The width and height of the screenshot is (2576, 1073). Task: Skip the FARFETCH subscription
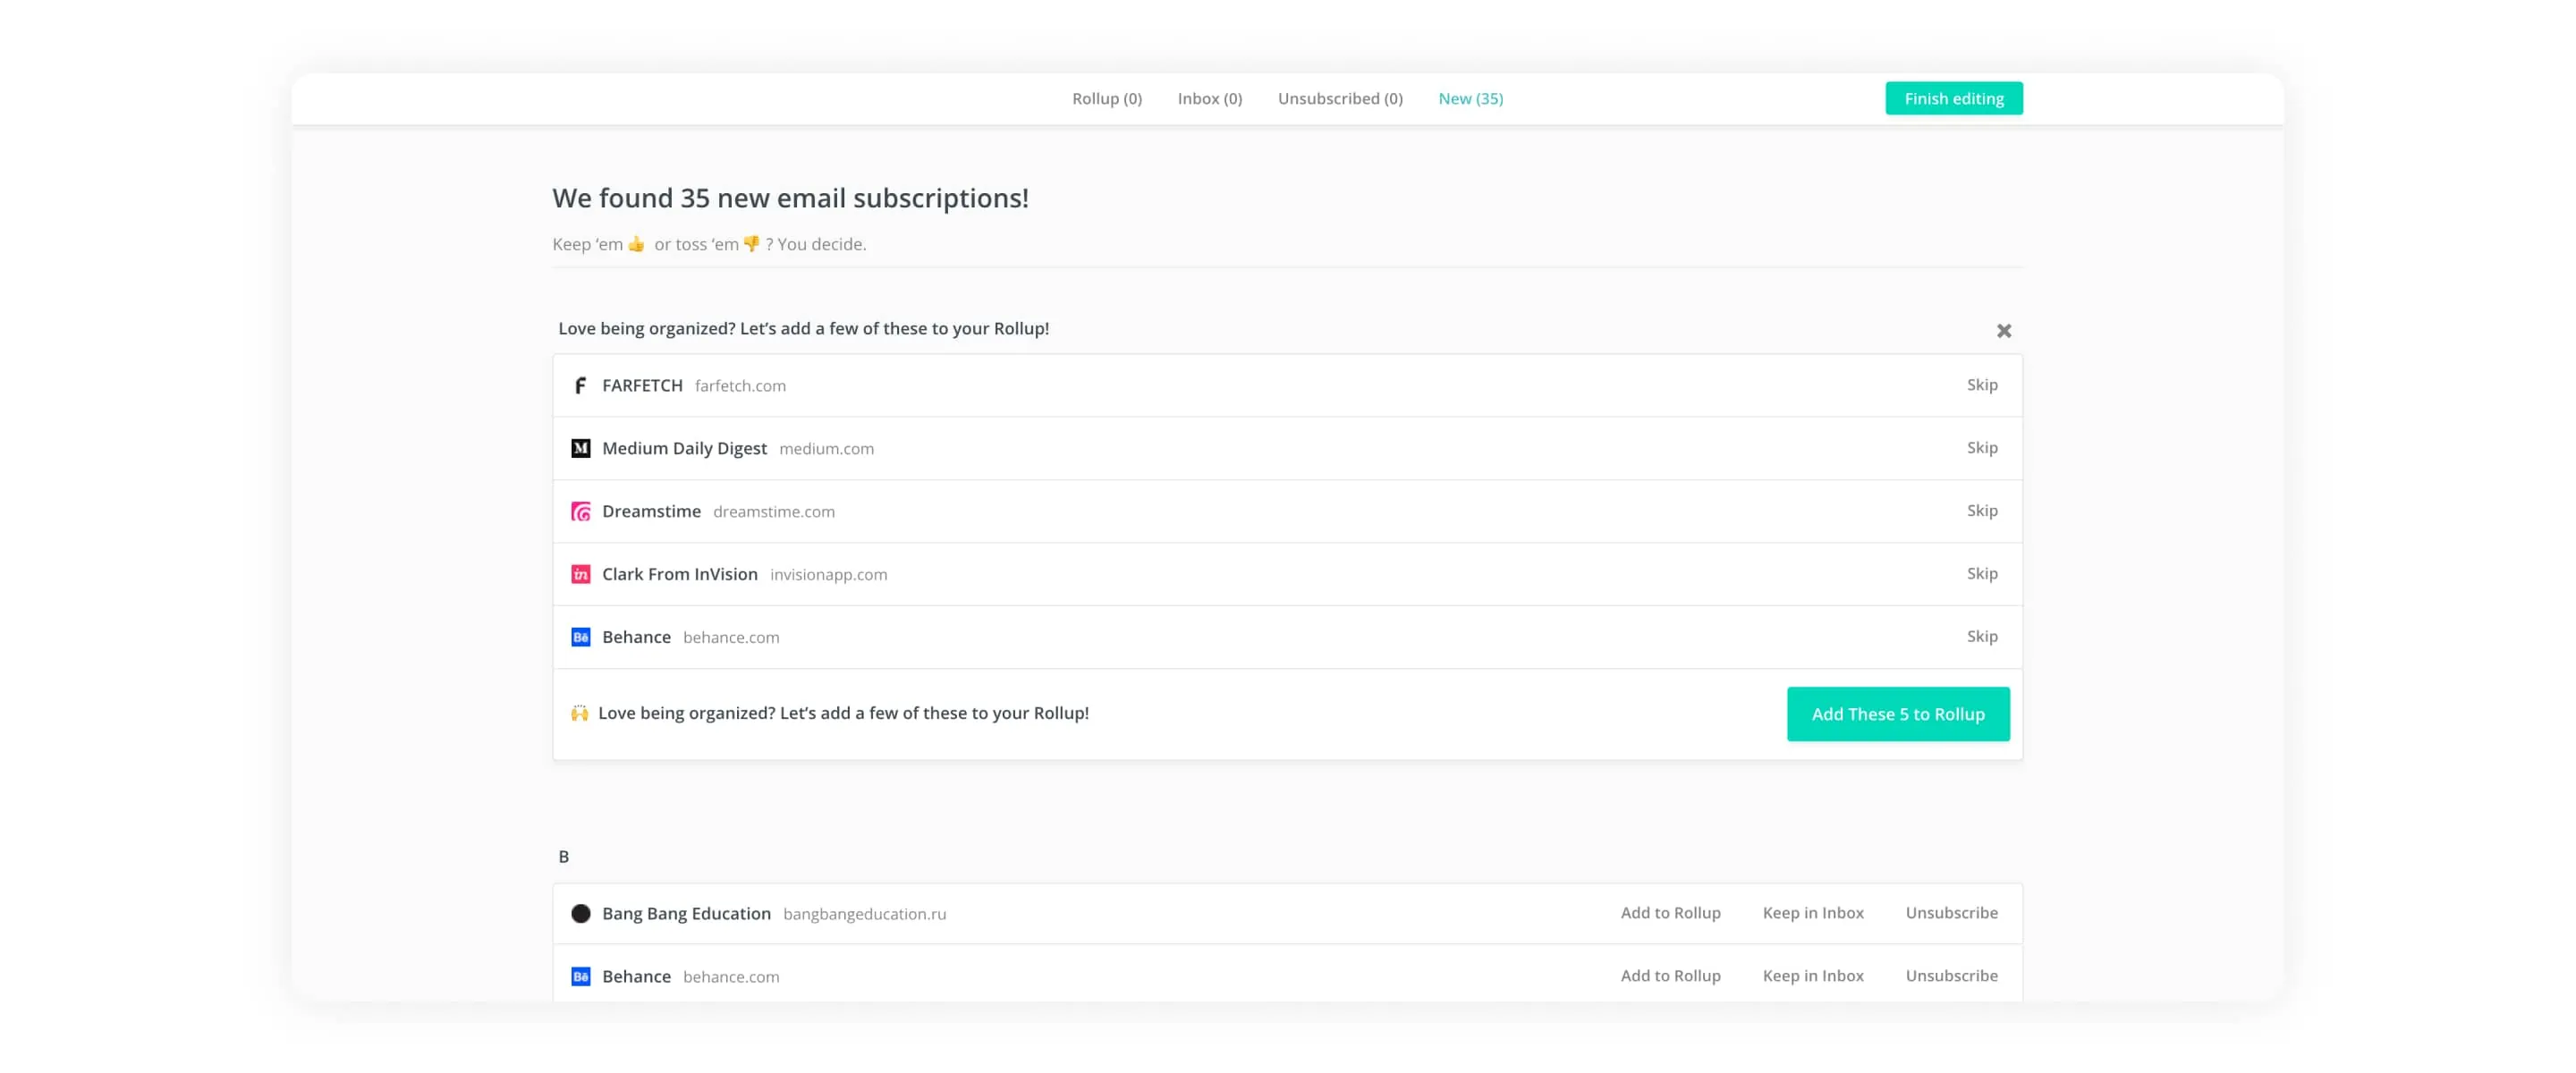click(1981, 385)
